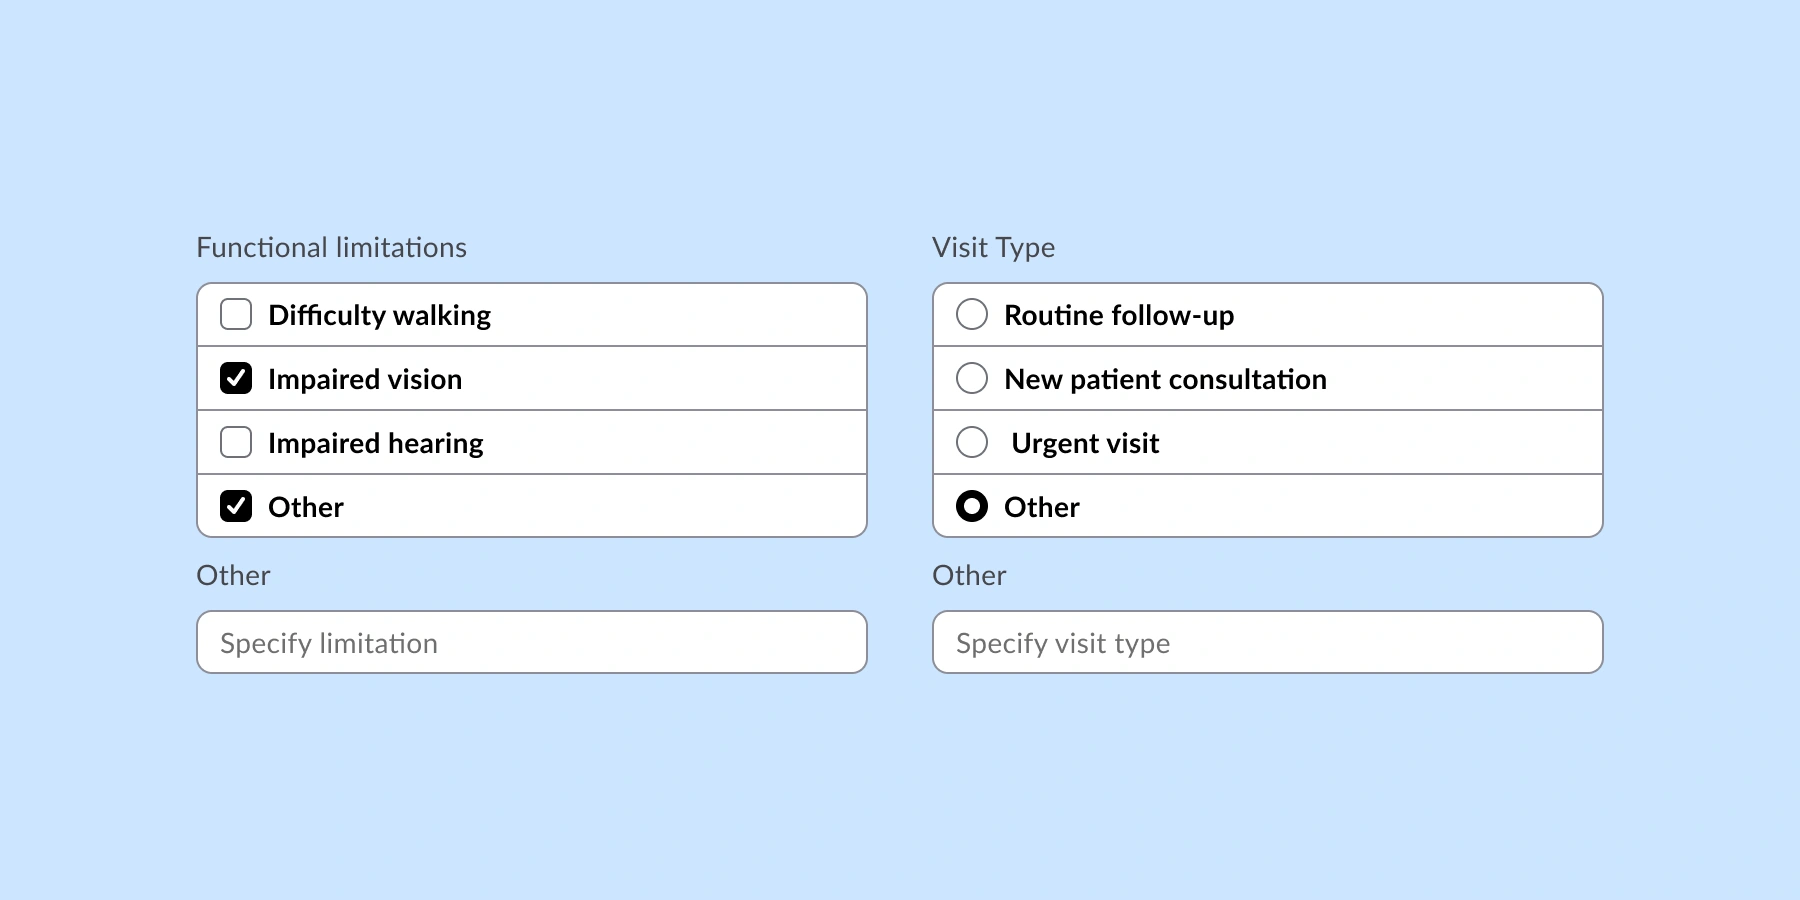
Task: Select the Routine follow-up radio button
Action: click(x=972, y=314)
